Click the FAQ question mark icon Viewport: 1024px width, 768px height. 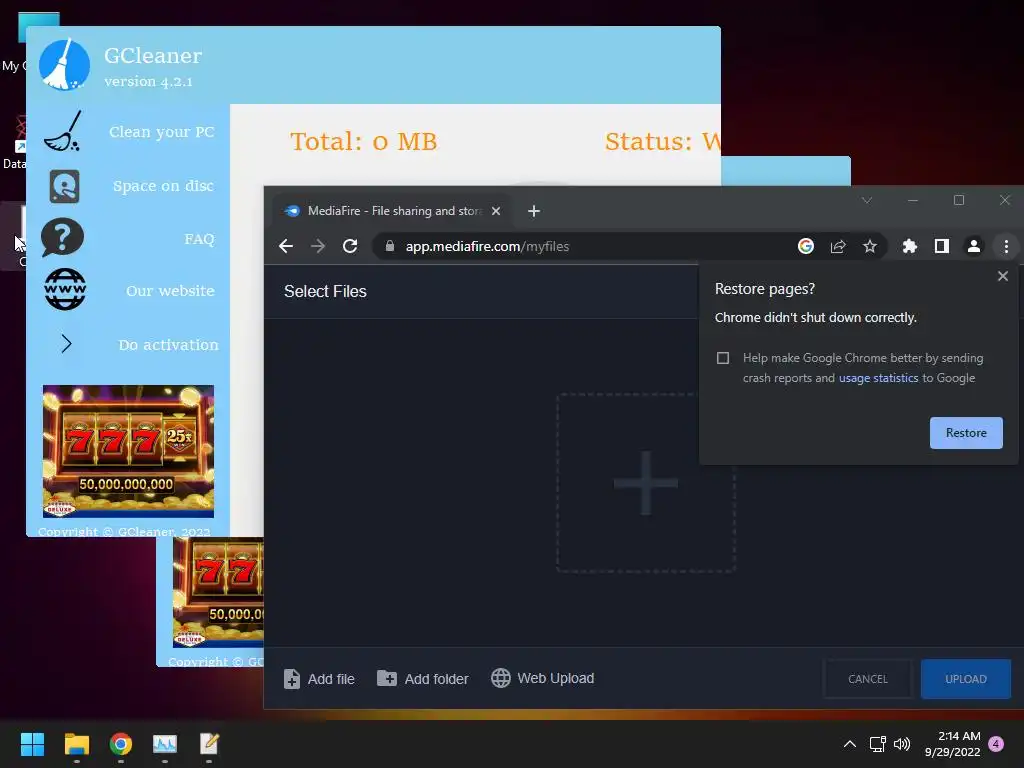63,237
